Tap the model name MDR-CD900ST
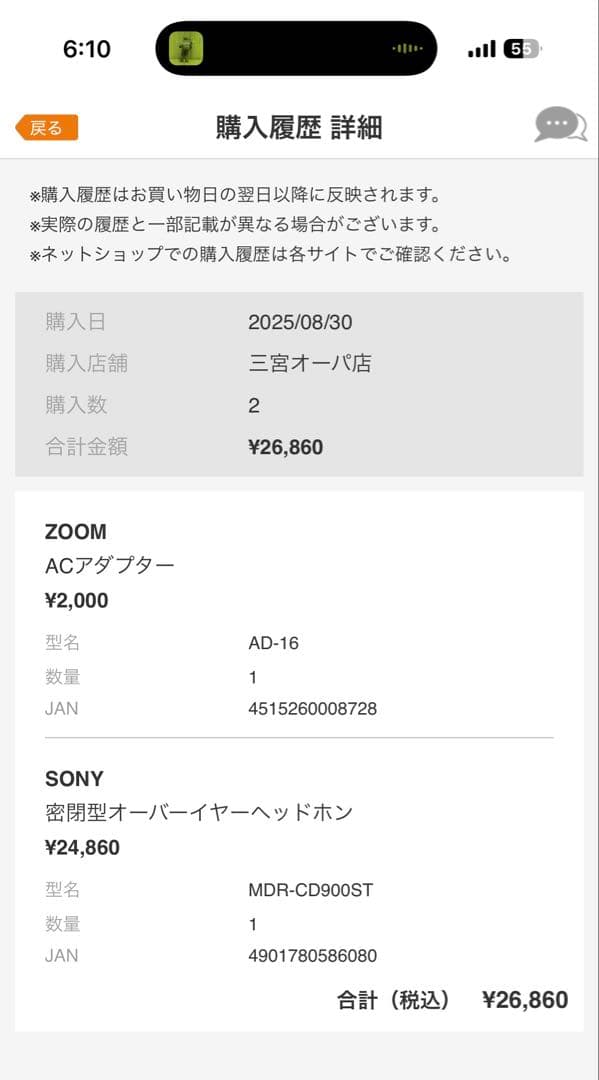The width and height of the screenshot is (599, 1080). [310, 889]
